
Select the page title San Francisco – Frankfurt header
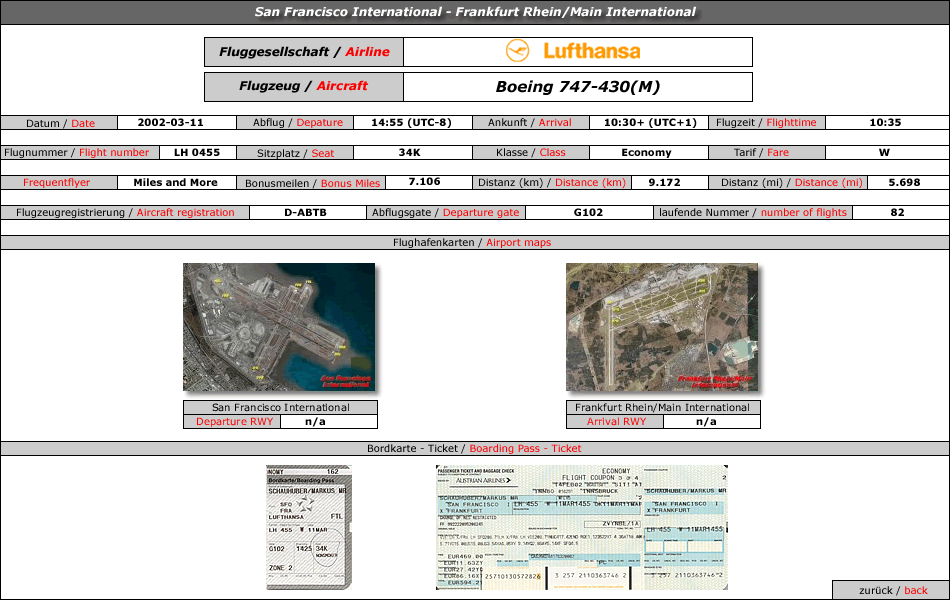tap(475, 12)
